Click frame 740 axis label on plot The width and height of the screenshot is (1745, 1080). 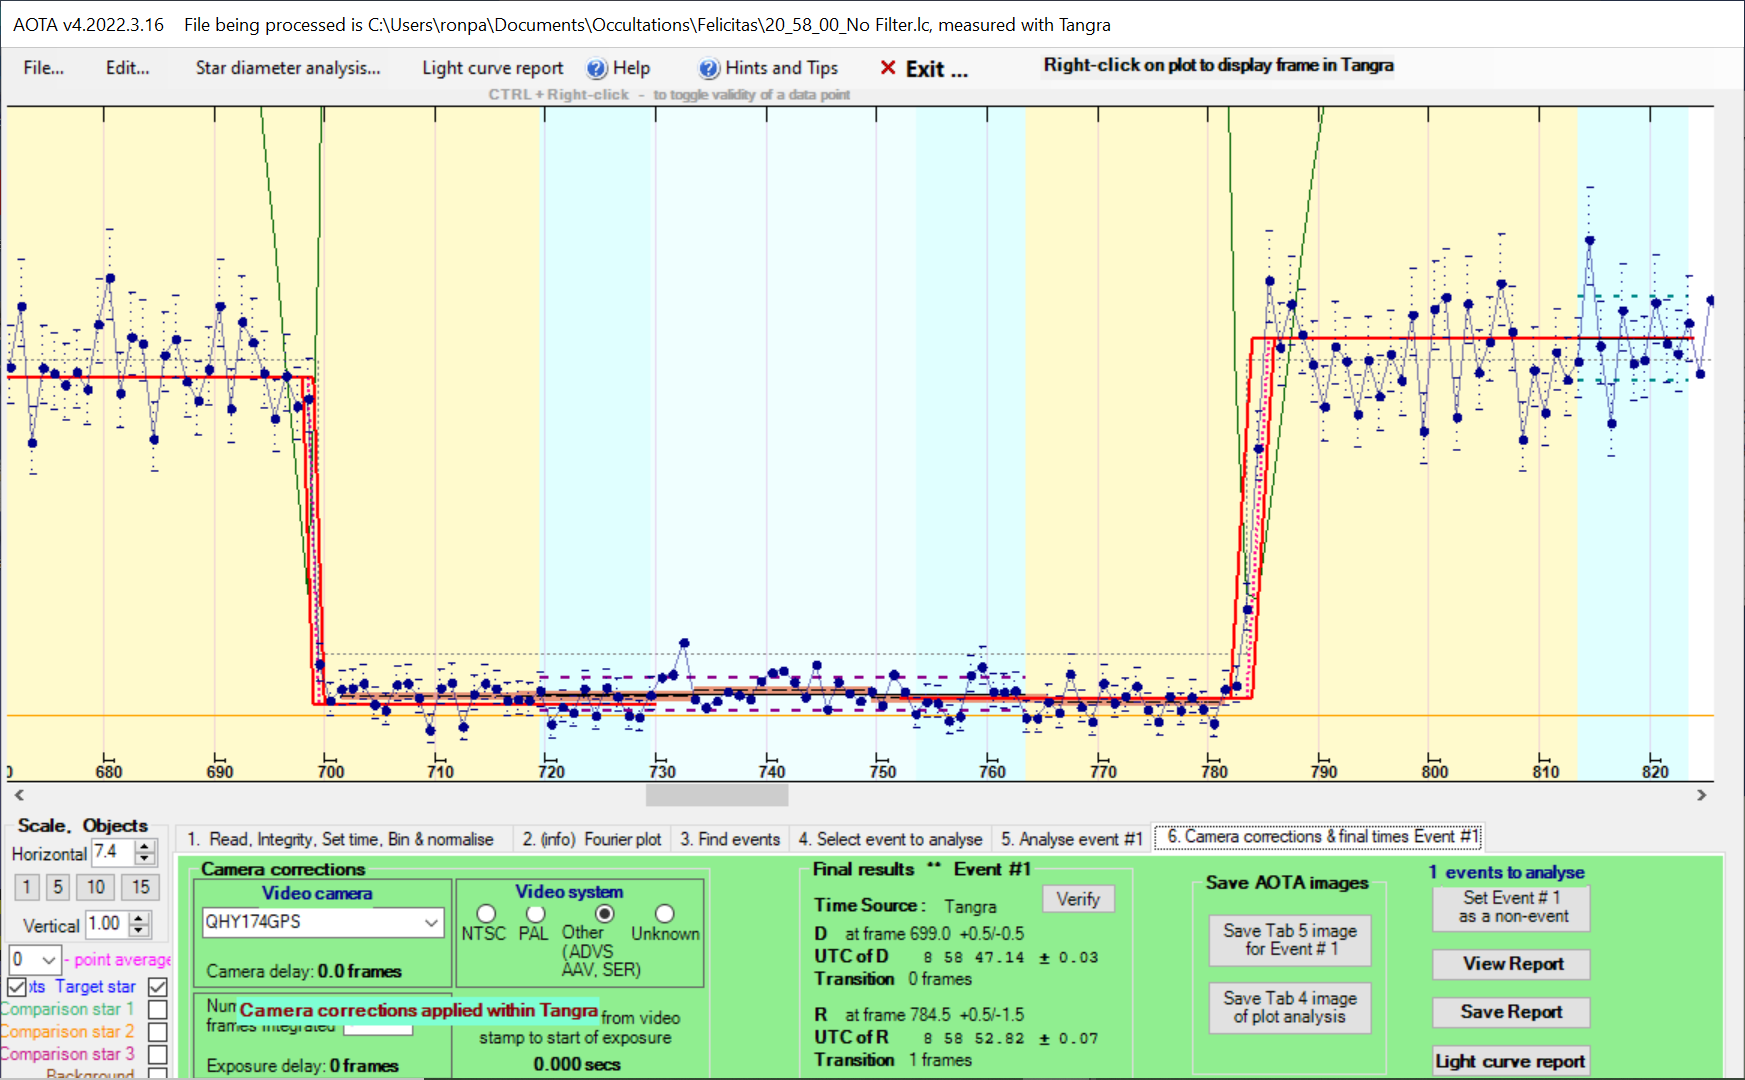coord(772,771)
